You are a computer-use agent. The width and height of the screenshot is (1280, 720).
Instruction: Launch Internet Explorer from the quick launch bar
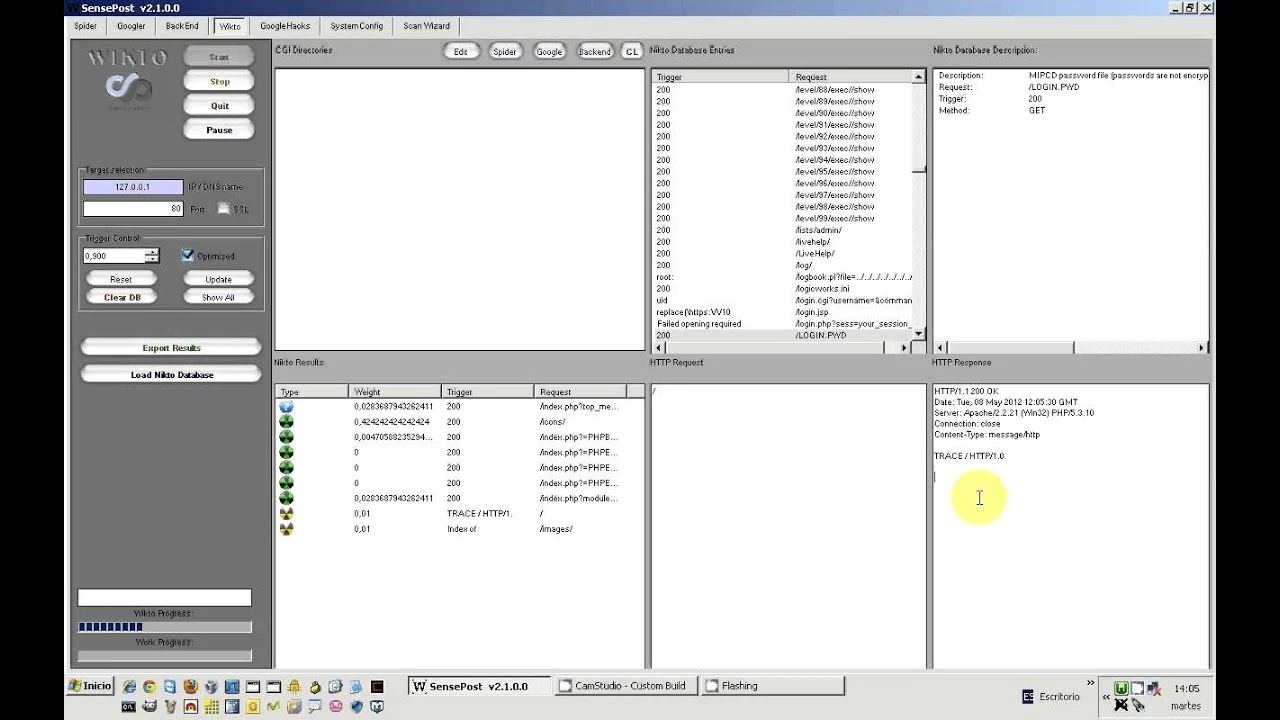tap(129, 686)
